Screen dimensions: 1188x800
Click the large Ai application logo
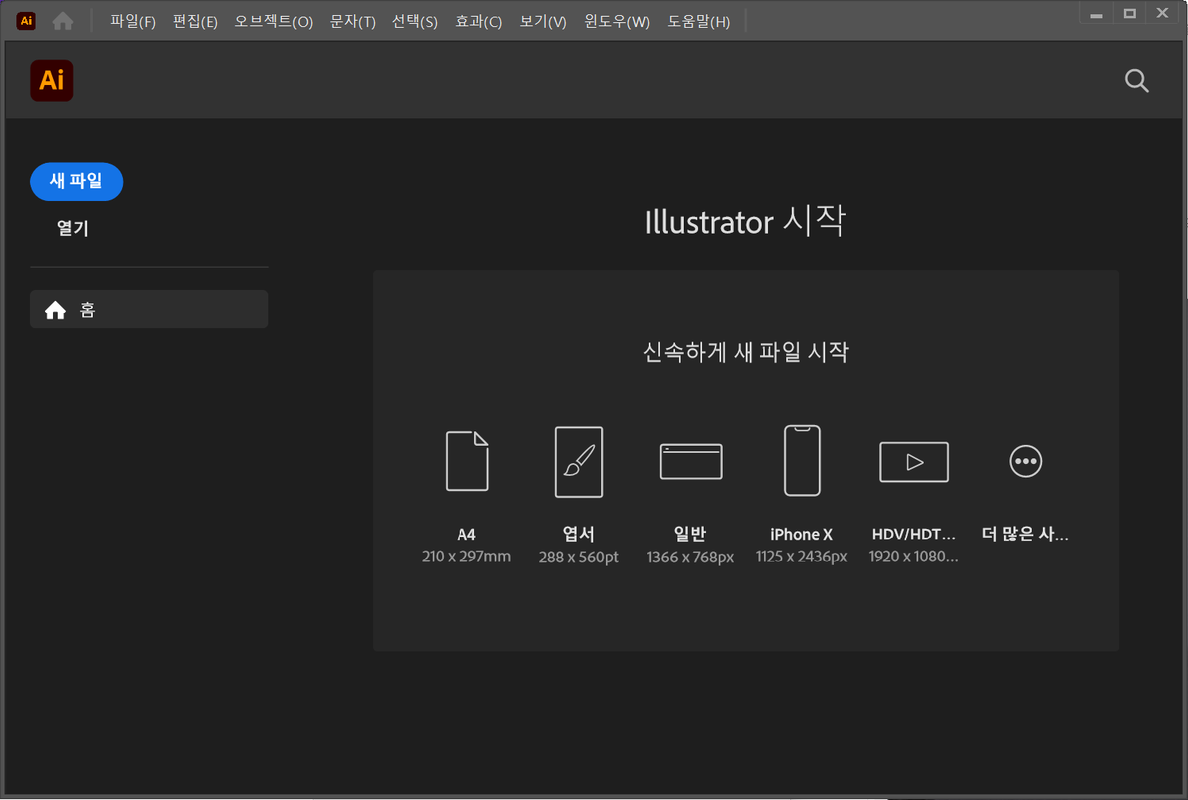click(x=52, y=80)
